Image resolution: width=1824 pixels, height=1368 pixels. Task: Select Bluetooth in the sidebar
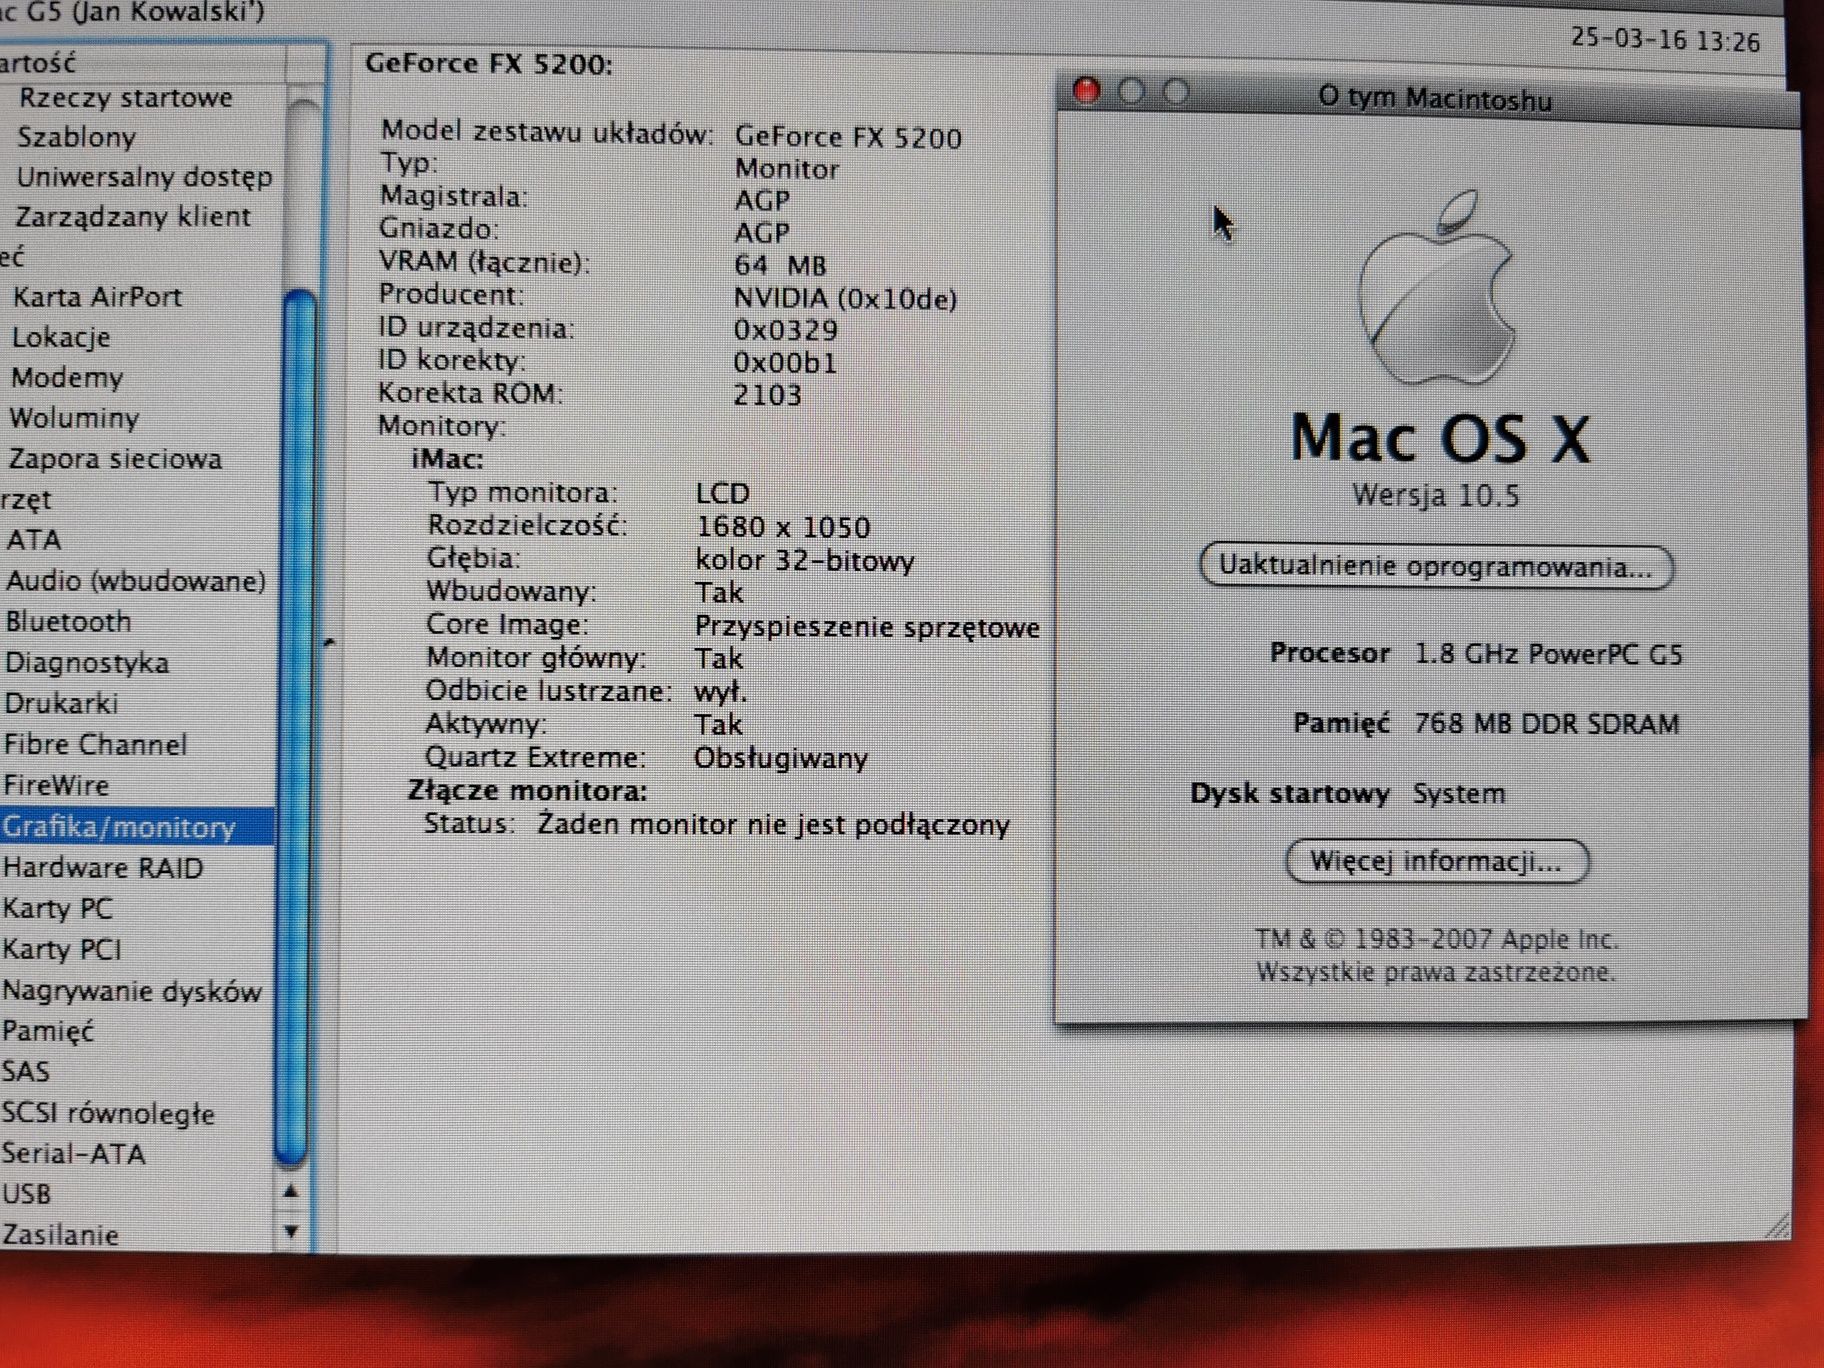pyautogui.click(x=68, y=622)
